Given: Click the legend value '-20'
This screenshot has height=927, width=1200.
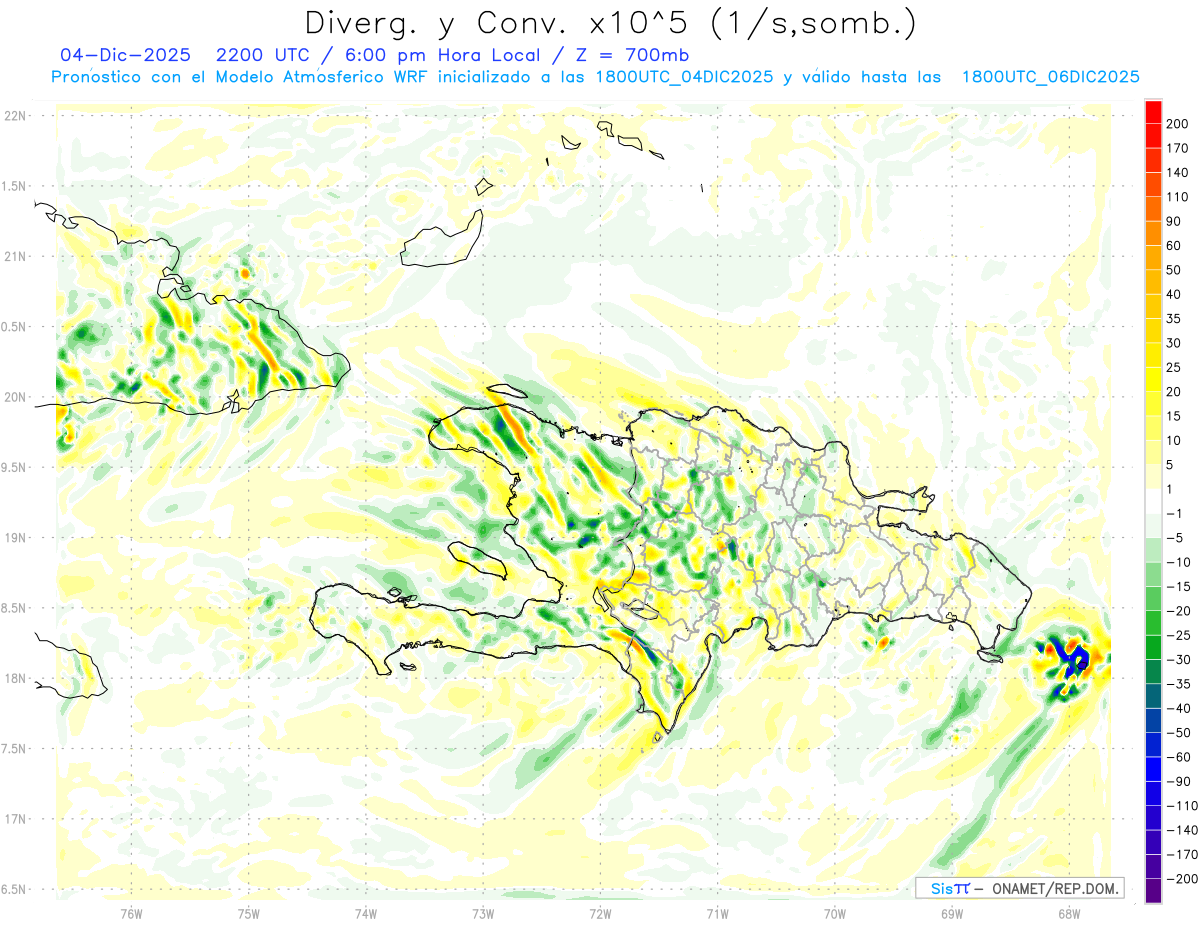Looking at the screenshot, I should [1181, 611].
